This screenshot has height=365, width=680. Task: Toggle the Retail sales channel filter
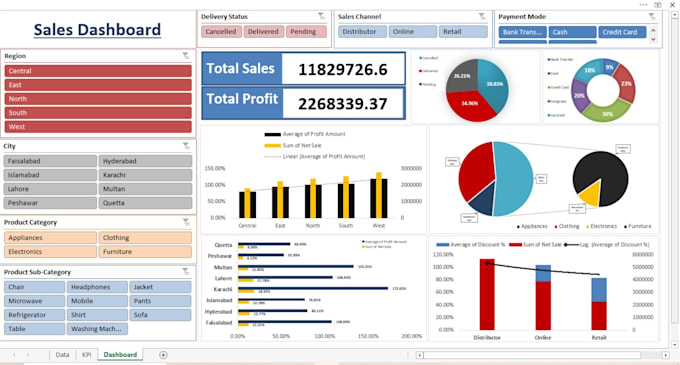[x=463, y=32]
